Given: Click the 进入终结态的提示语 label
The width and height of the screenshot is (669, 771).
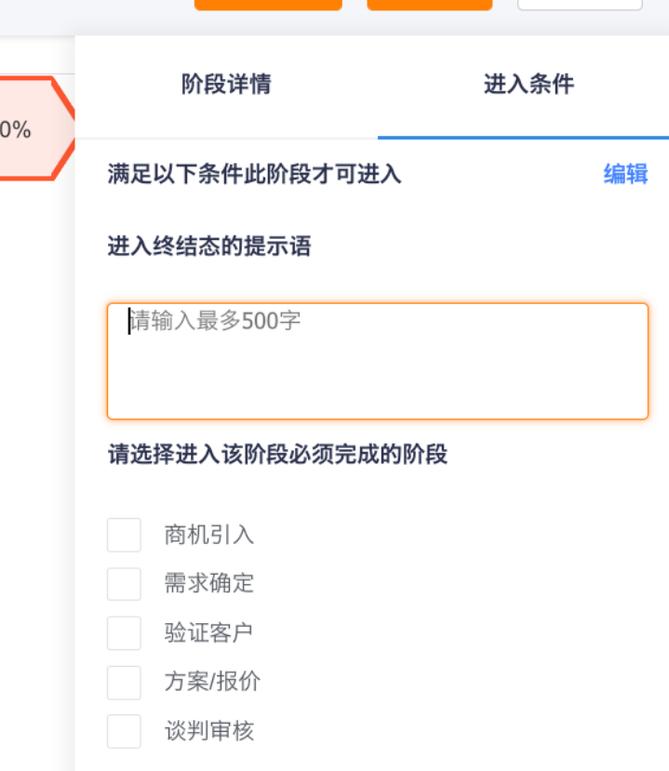Looking at the screenshot, I should coord(209,246).
